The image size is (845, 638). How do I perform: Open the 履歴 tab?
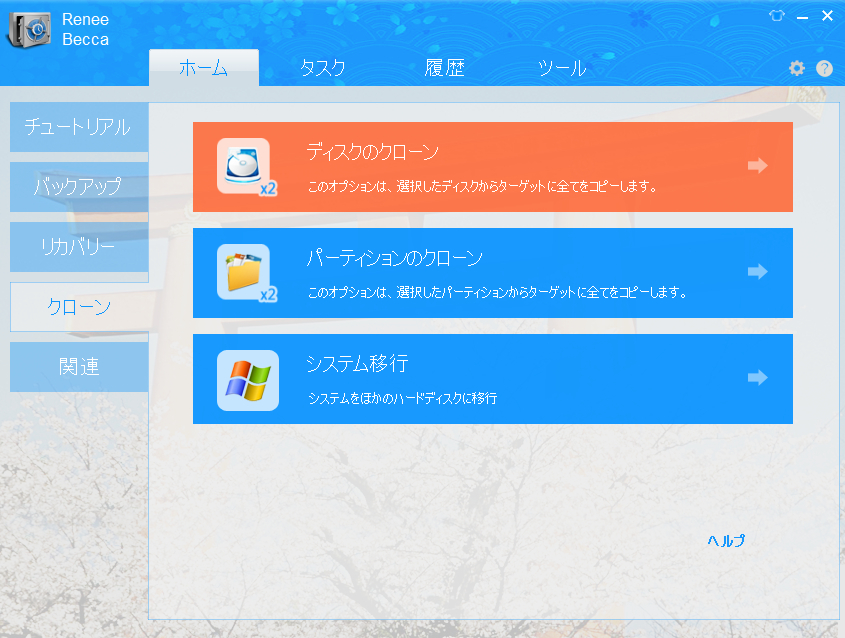(445, 68)
